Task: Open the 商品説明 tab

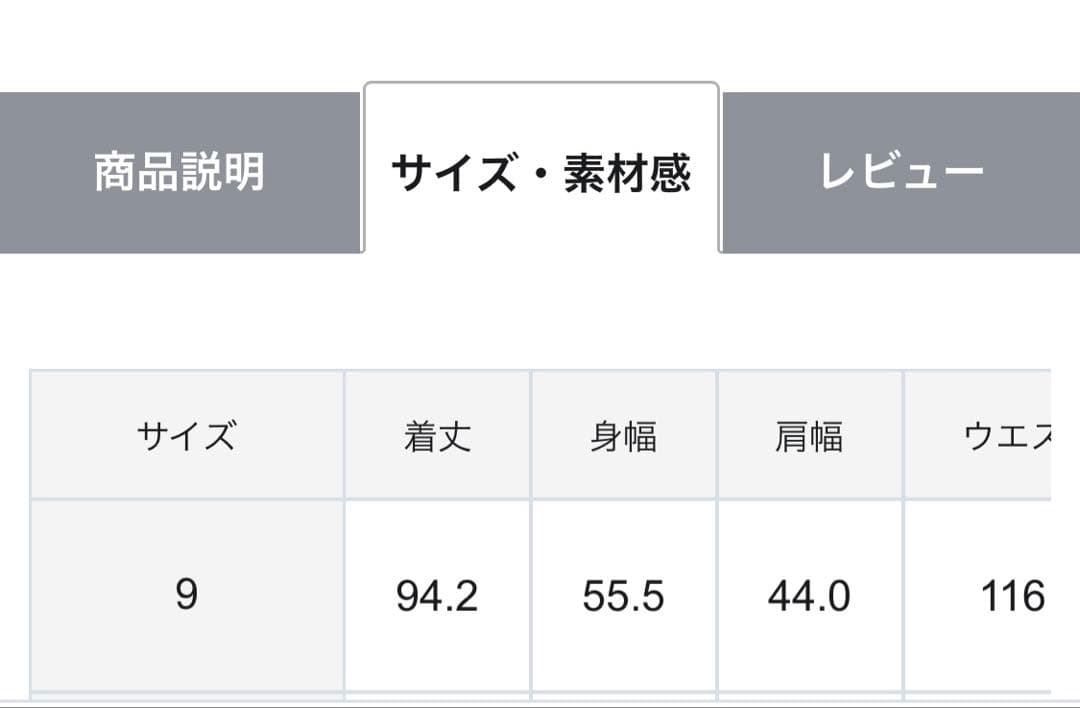Action: tap(180, 172)
